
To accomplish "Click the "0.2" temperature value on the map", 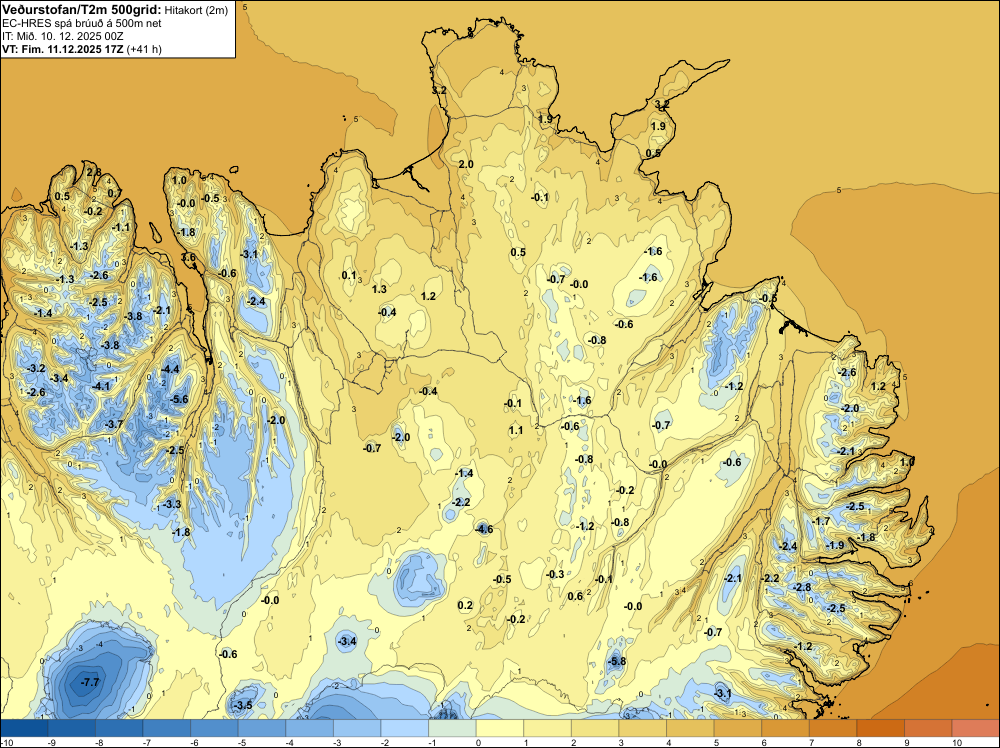I will (x=466, y=605).
